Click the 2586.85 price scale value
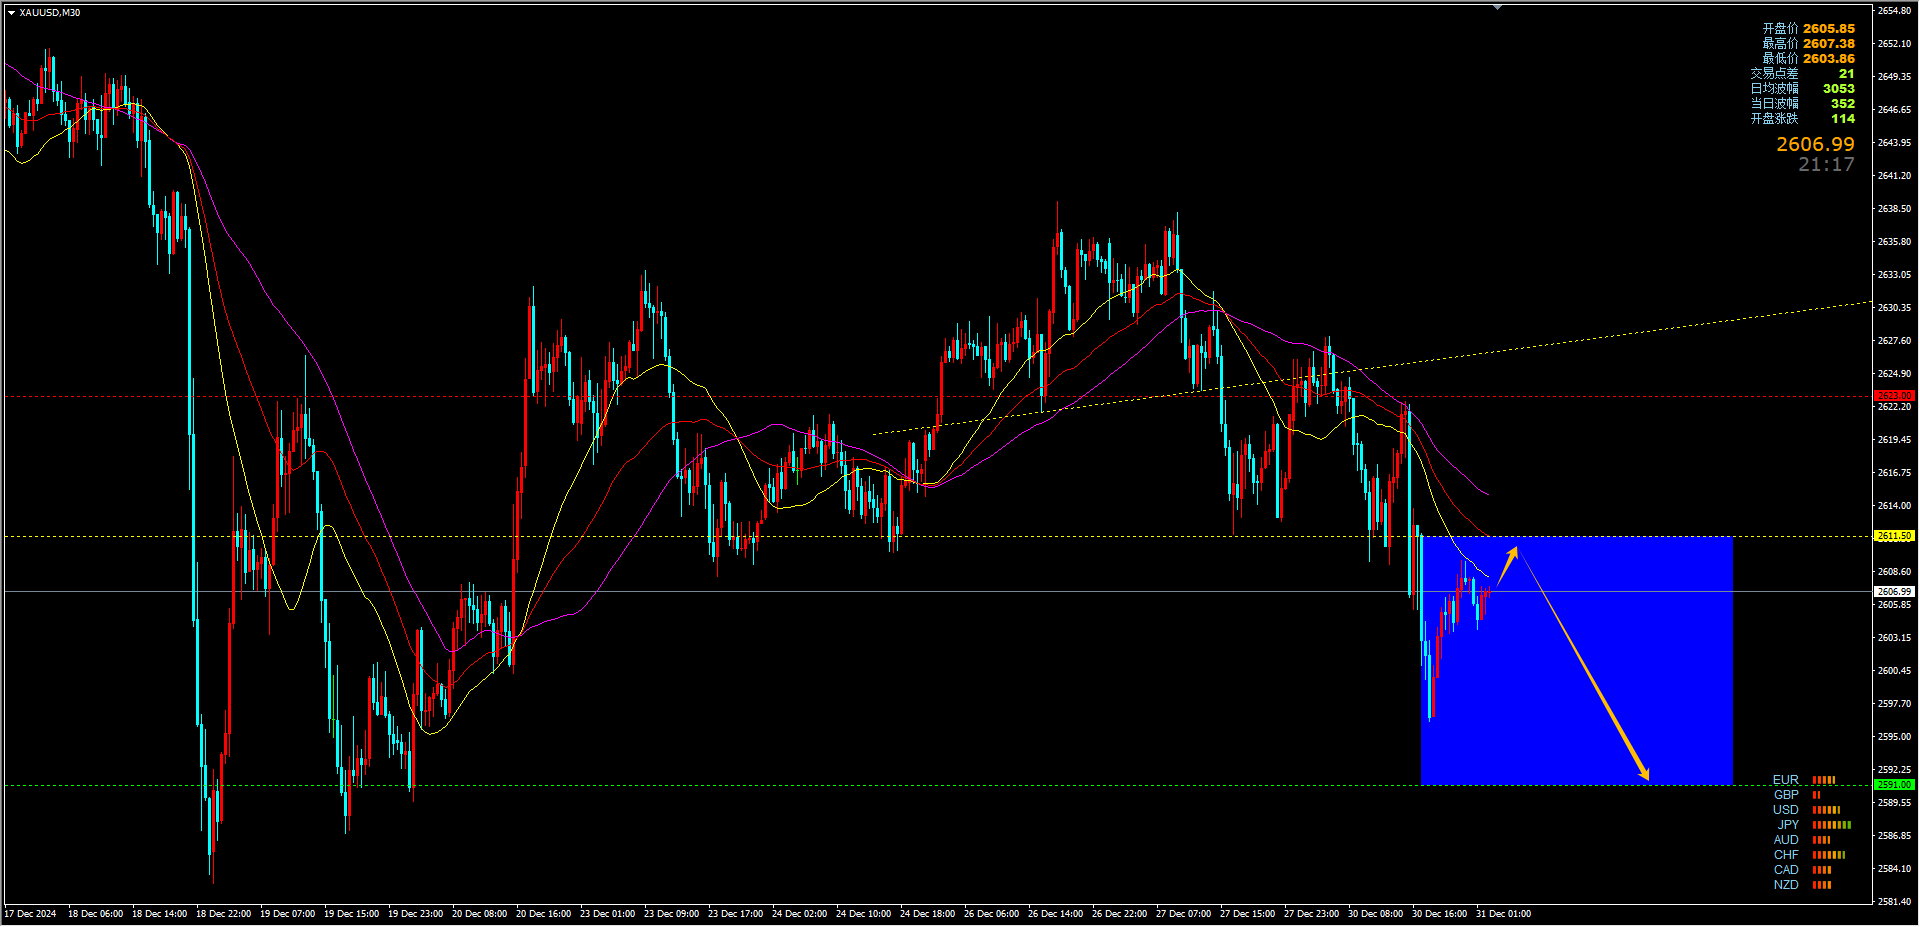Screen dimensions: 1920x927 [1894, 836]
